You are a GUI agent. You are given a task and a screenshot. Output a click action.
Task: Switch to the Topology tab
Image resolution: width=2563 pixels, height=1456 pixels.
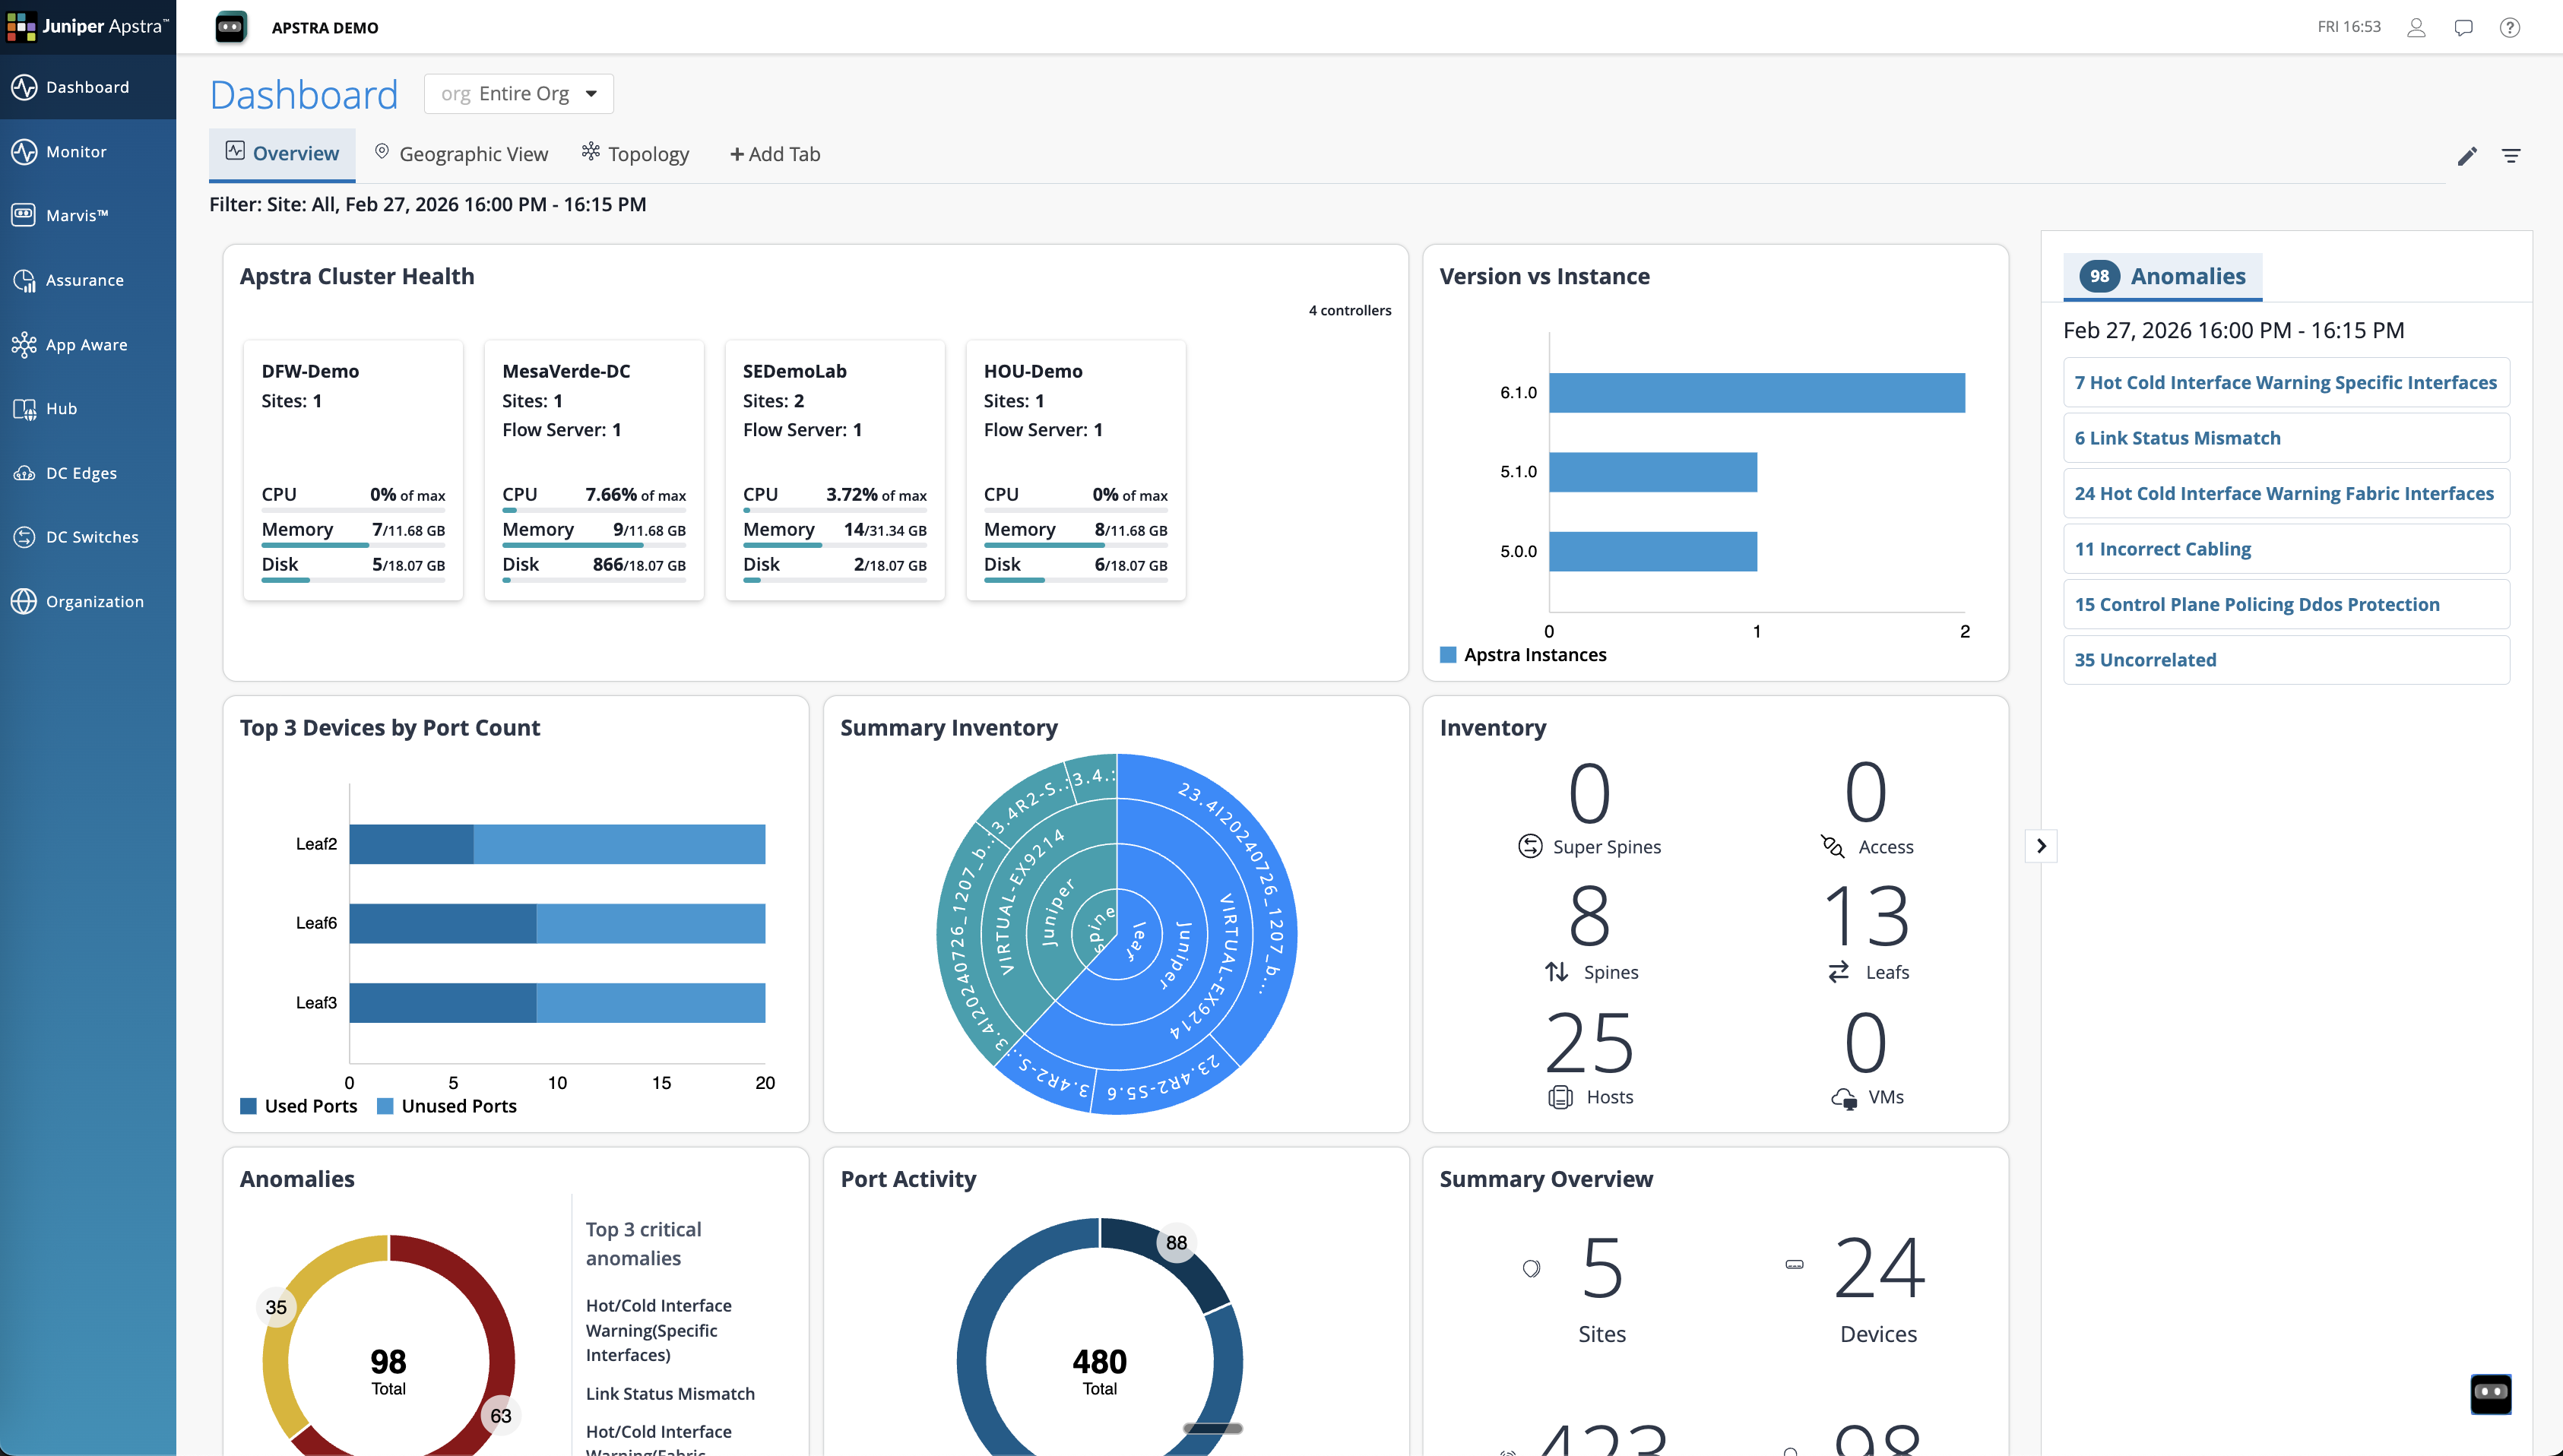pyautogui.click(x=635, y=154)
